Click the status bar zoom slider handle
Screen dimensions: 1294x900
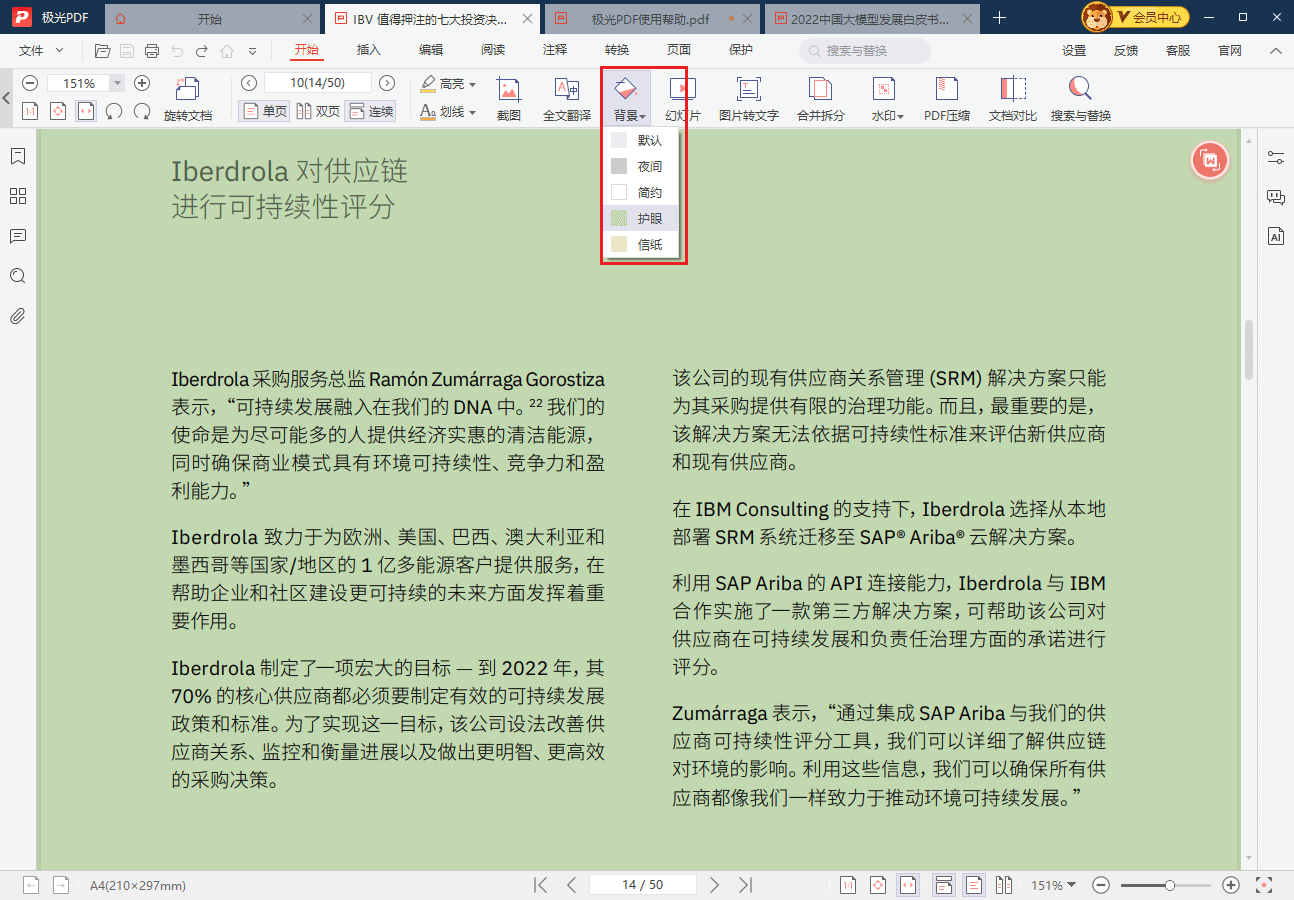[x=1169, y=885]
